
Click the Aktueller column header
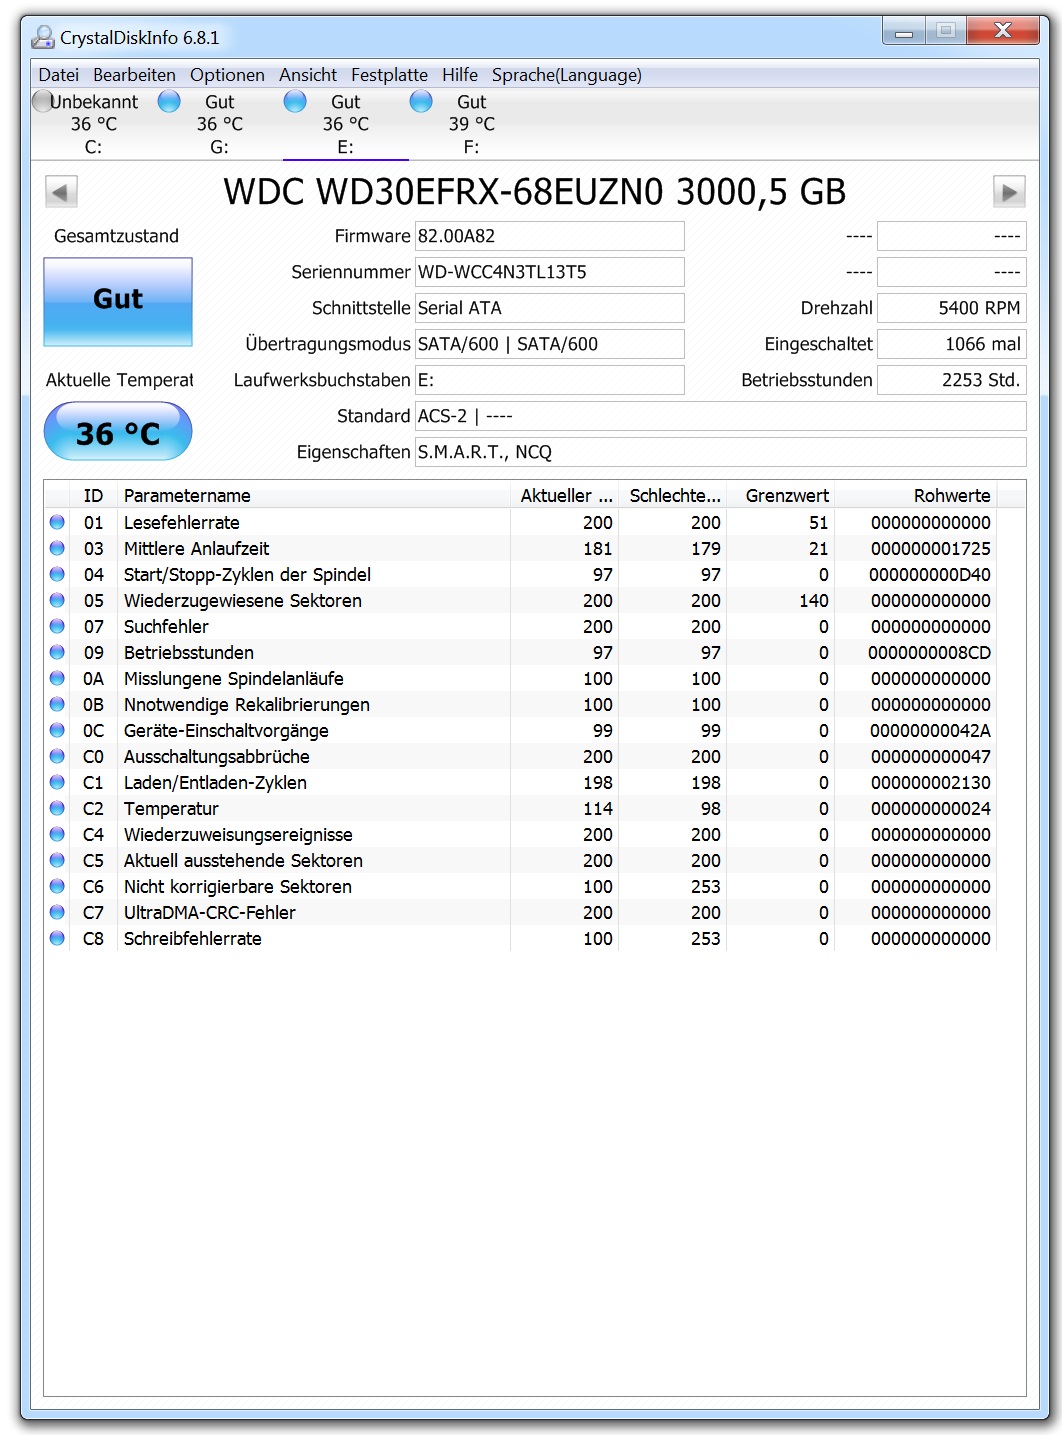pos(565,495)
